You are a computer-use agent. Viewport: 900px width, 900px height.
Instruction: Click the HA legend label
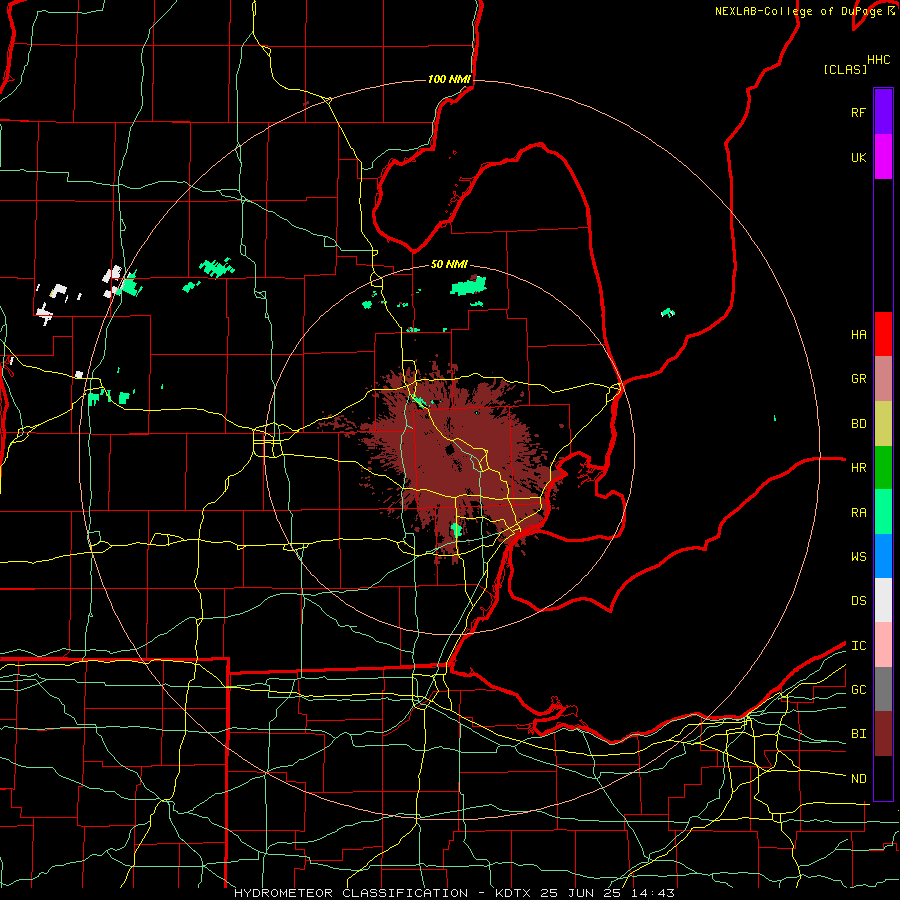pos(858,334)
